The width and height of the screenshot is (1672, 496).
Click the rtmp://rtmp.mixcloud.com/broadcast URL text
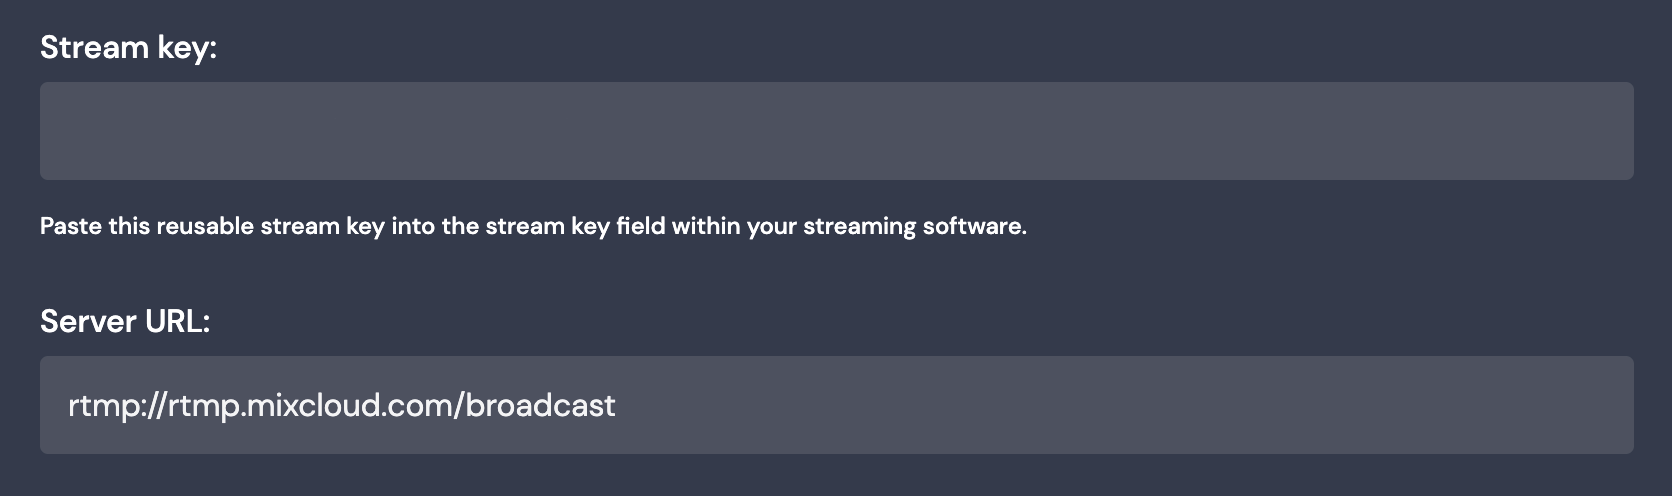click(x=342, y=405)
